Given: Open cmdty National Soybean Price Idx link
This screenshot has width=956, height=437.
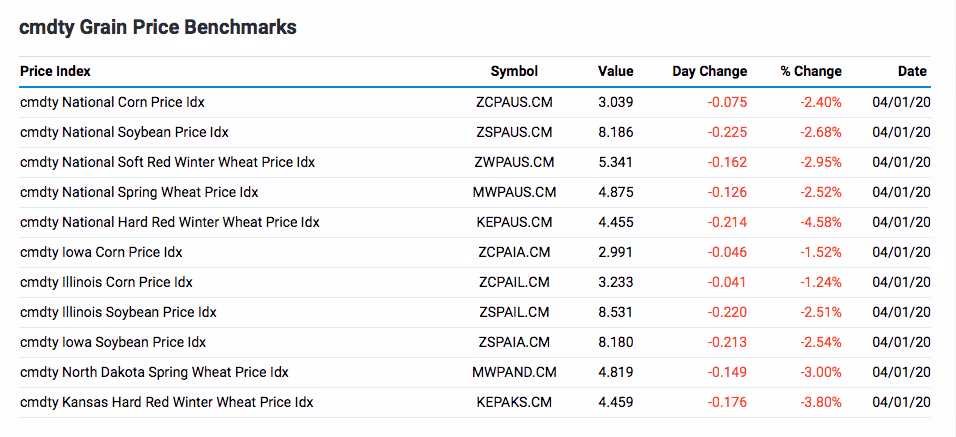Looking at the screenshot, I should [x=124, y=132].
